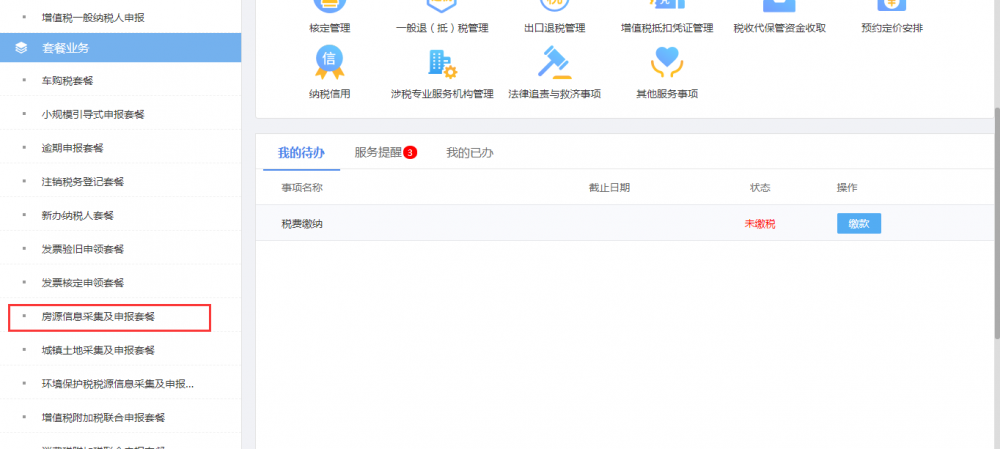1000x449 pixels.
Task: Click 未缴税 status text
Action: (x=760, y=224)
